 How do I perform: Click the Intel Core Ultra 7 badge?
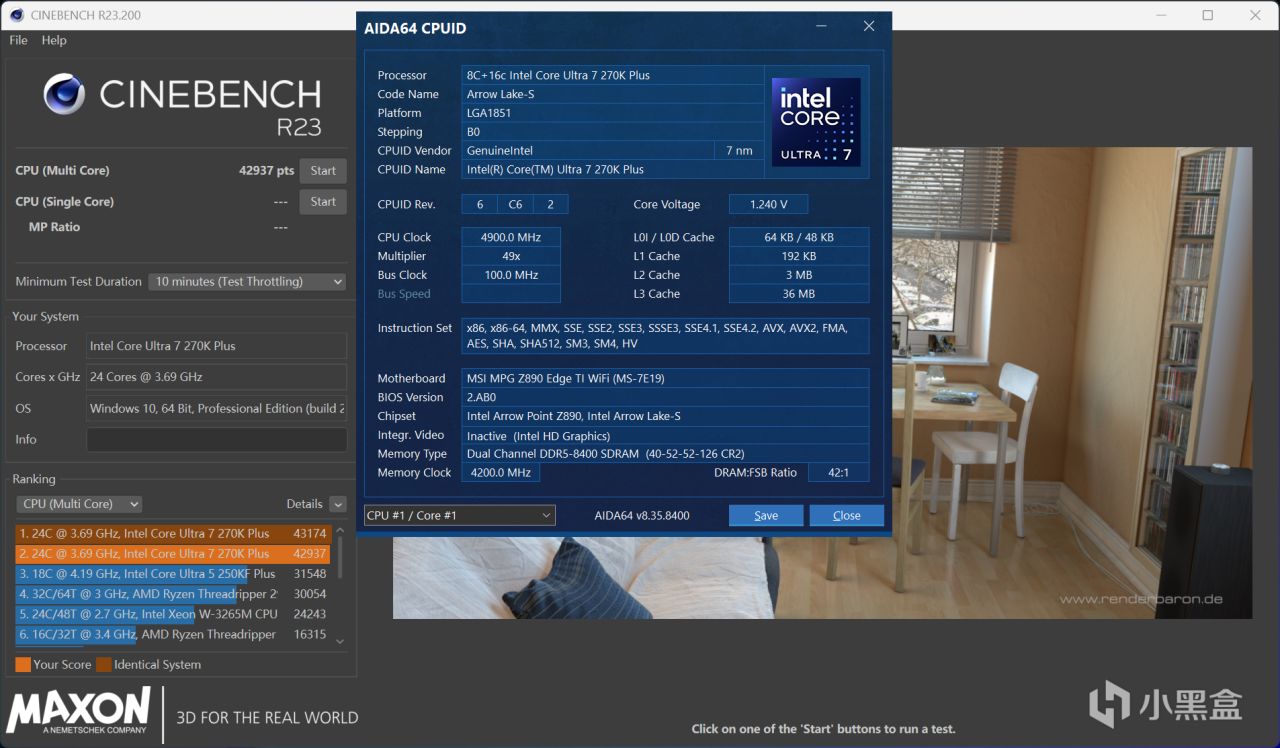816,122
